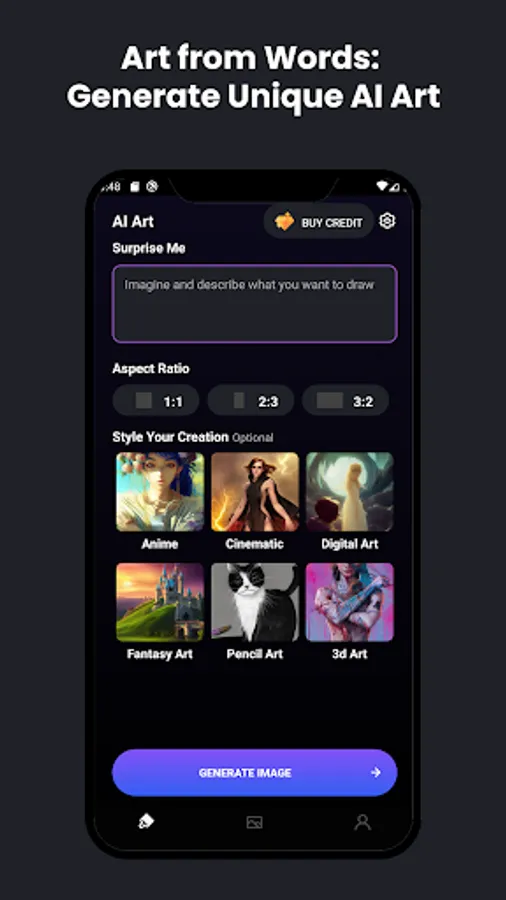
Task: Choose the Cinematic style thumbnail
Action: 255,492
